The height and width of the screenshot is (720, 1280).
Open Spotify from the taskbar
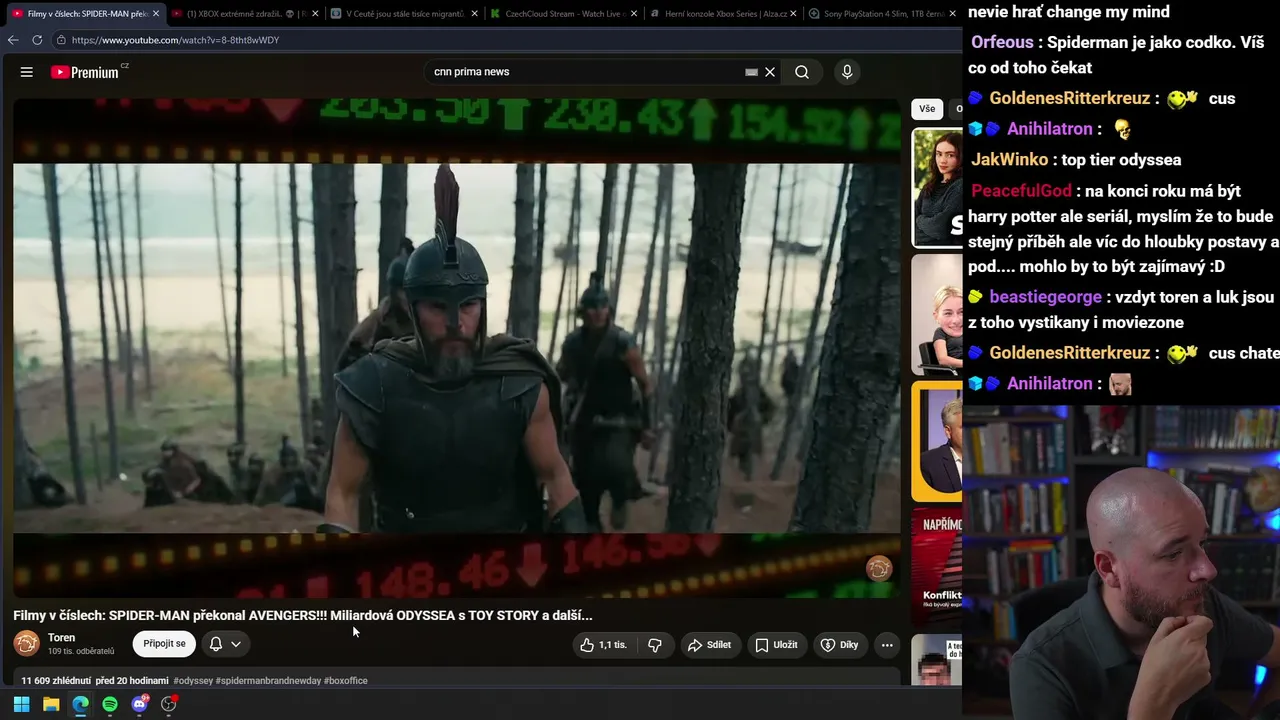click(110, 704)
